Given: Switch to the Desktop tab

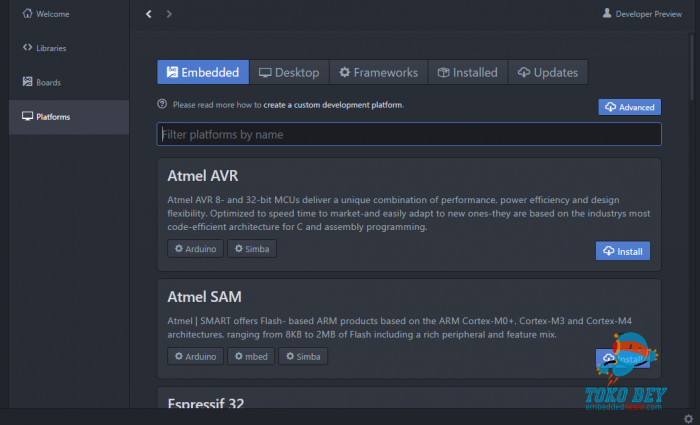Looking at the screenshot, I should point(289,72).
